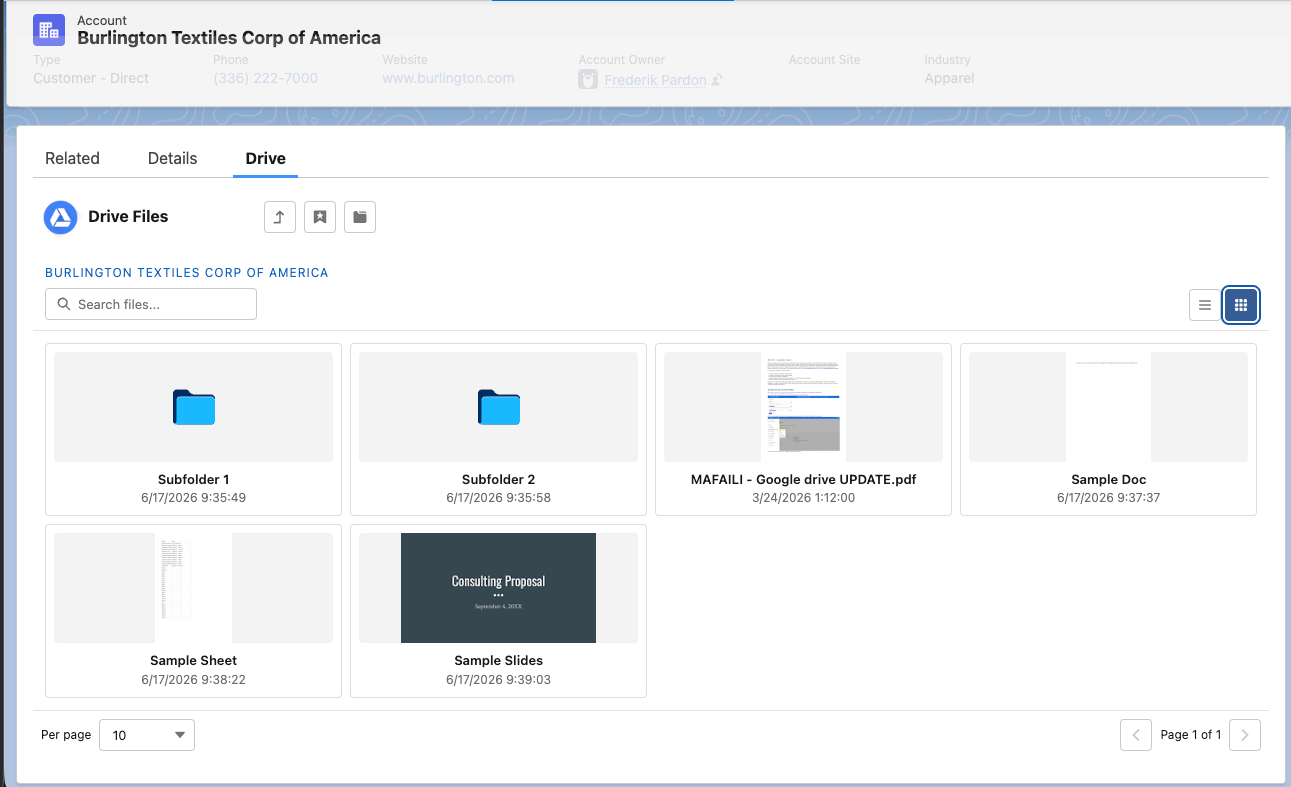Click the date 3/24/2026 1:12:00

click(804, 497)
